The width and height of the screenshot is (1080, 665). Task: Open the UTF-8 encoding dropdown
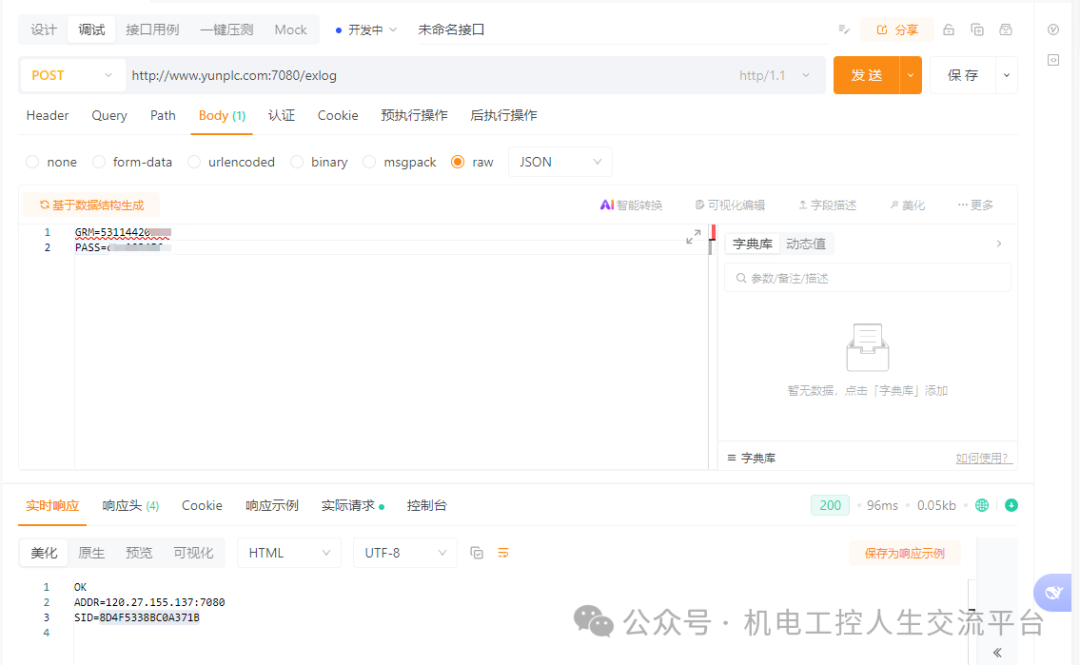coord(405,553)
